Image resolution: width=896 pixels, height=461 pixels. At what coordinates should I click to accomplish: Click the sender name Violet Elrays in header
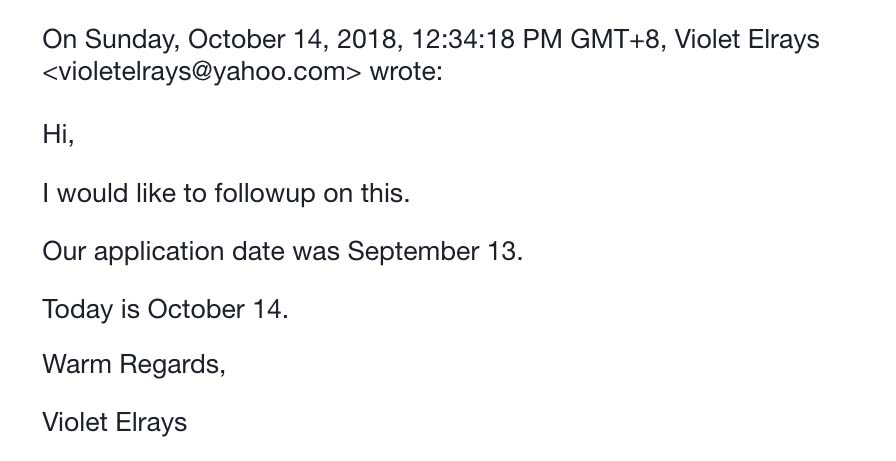(x=748, y=40)
